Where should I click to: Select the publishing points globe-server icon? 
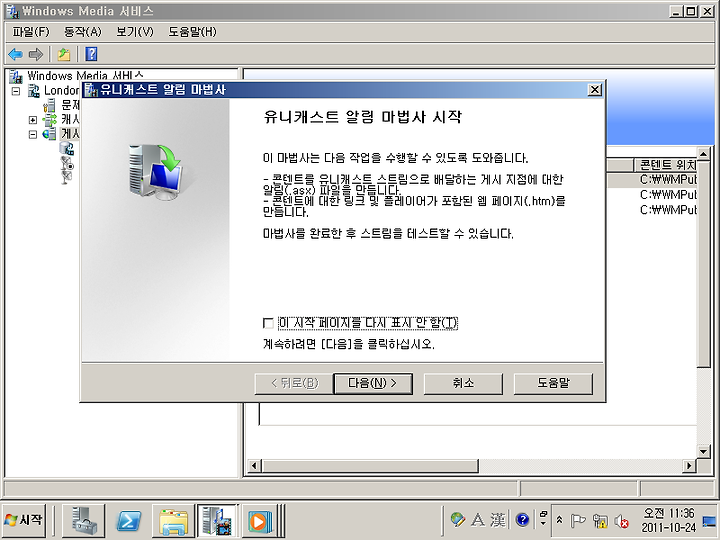coord(49,134)
